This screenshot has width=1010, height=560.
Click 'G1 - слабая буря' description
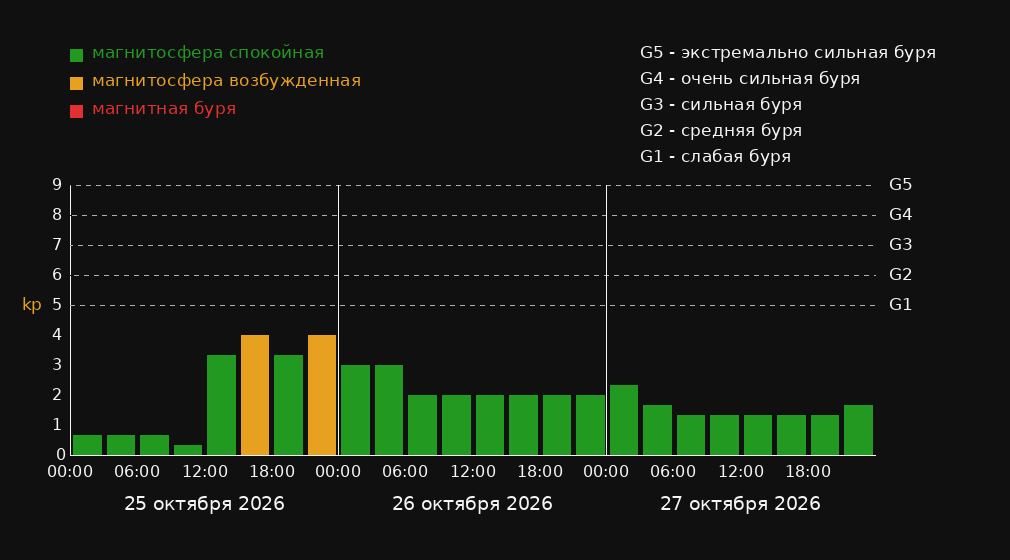click(716, 157)
